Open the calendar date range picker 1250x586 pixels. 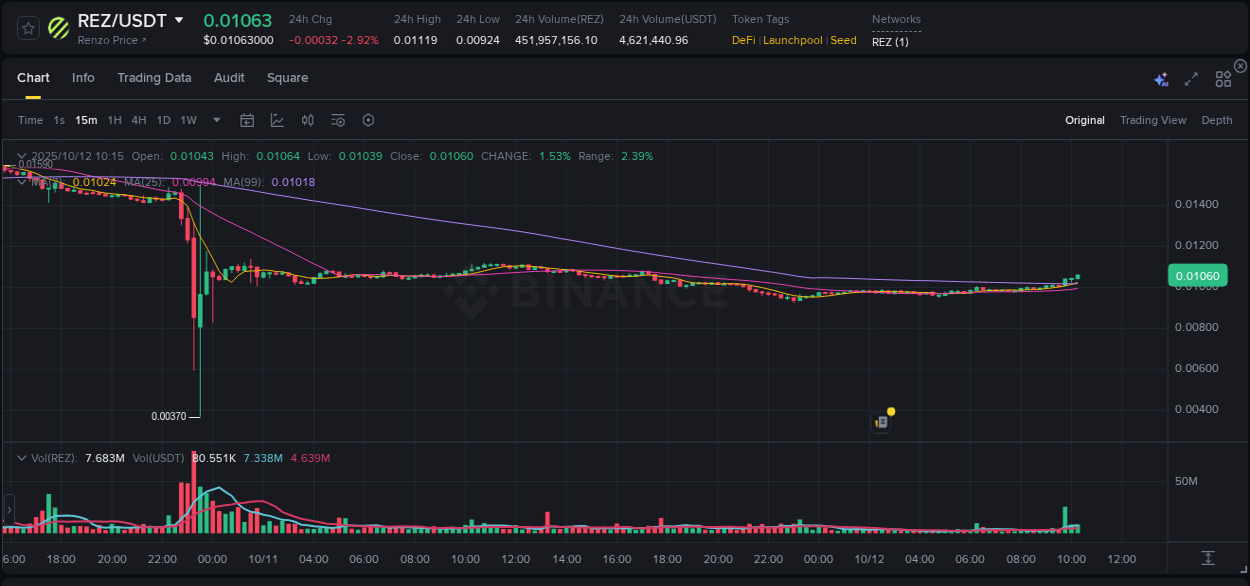247,120
